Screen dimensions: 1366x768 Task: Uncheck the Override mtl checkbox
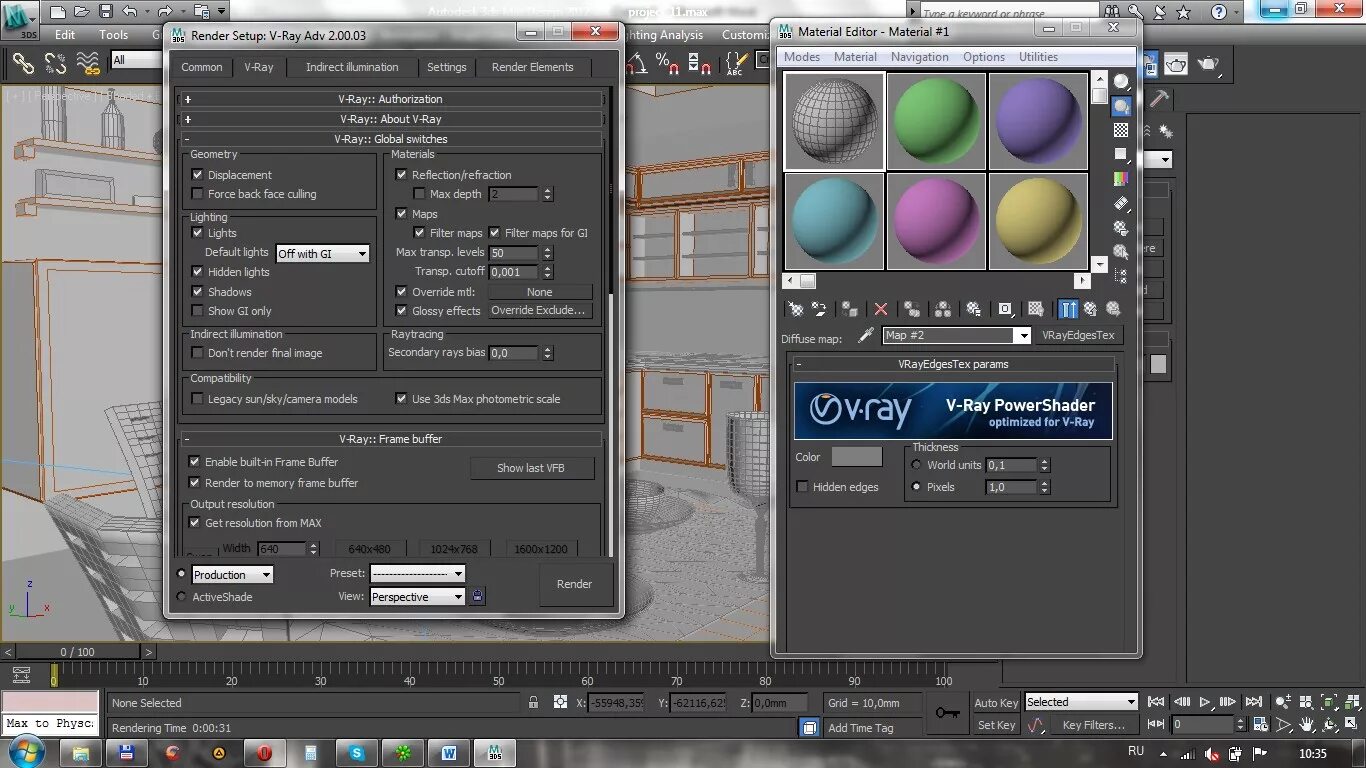click(x=402, y=292)
